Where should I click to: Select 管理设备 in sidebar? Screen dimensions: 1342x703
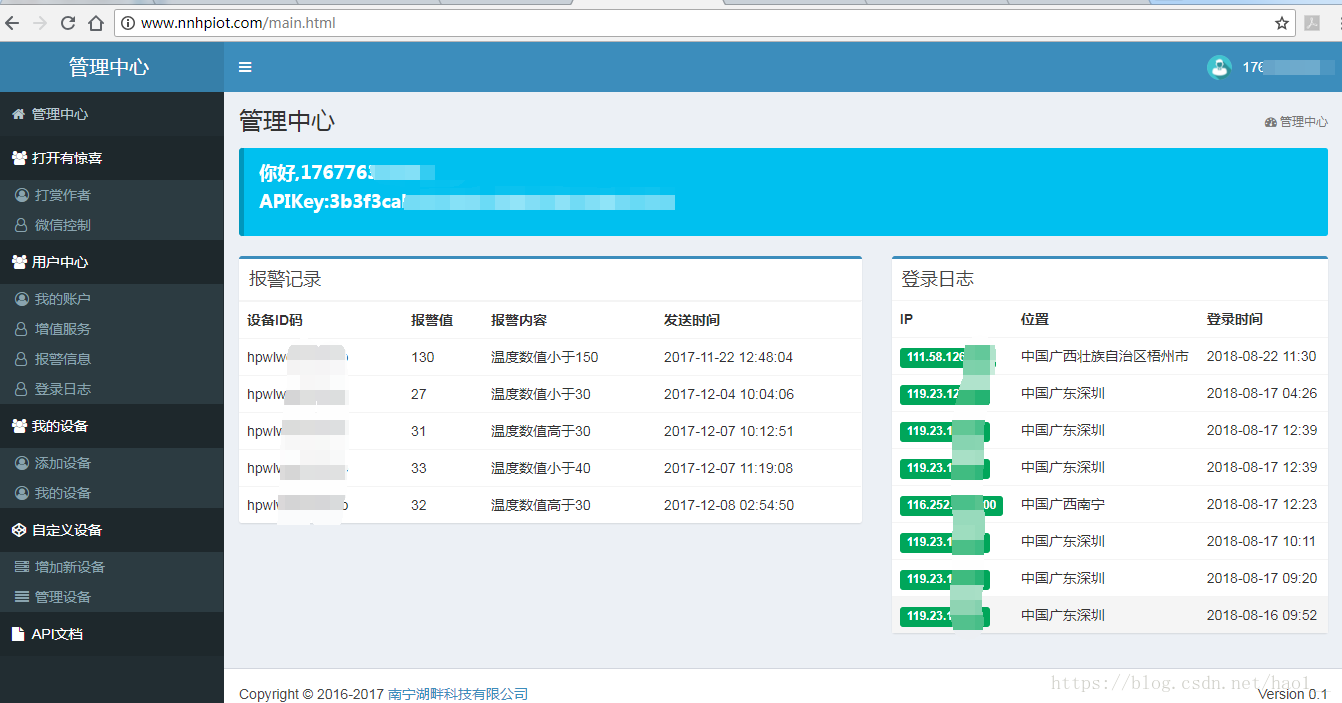pyautogui.click(x=112, y=597)
